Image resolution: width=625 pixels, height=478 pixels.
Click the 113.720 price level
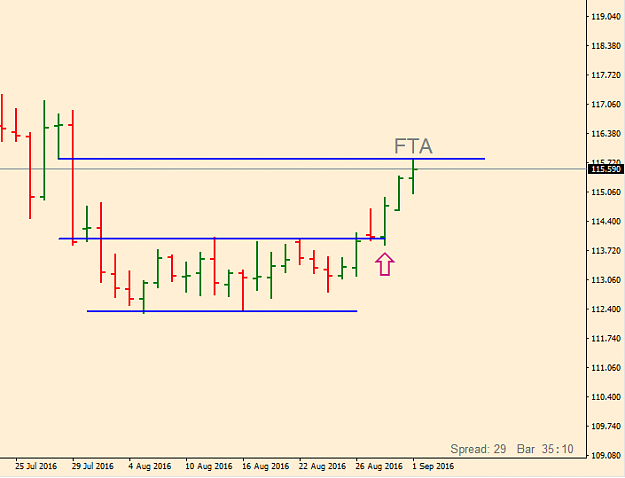tap(606, 250)
